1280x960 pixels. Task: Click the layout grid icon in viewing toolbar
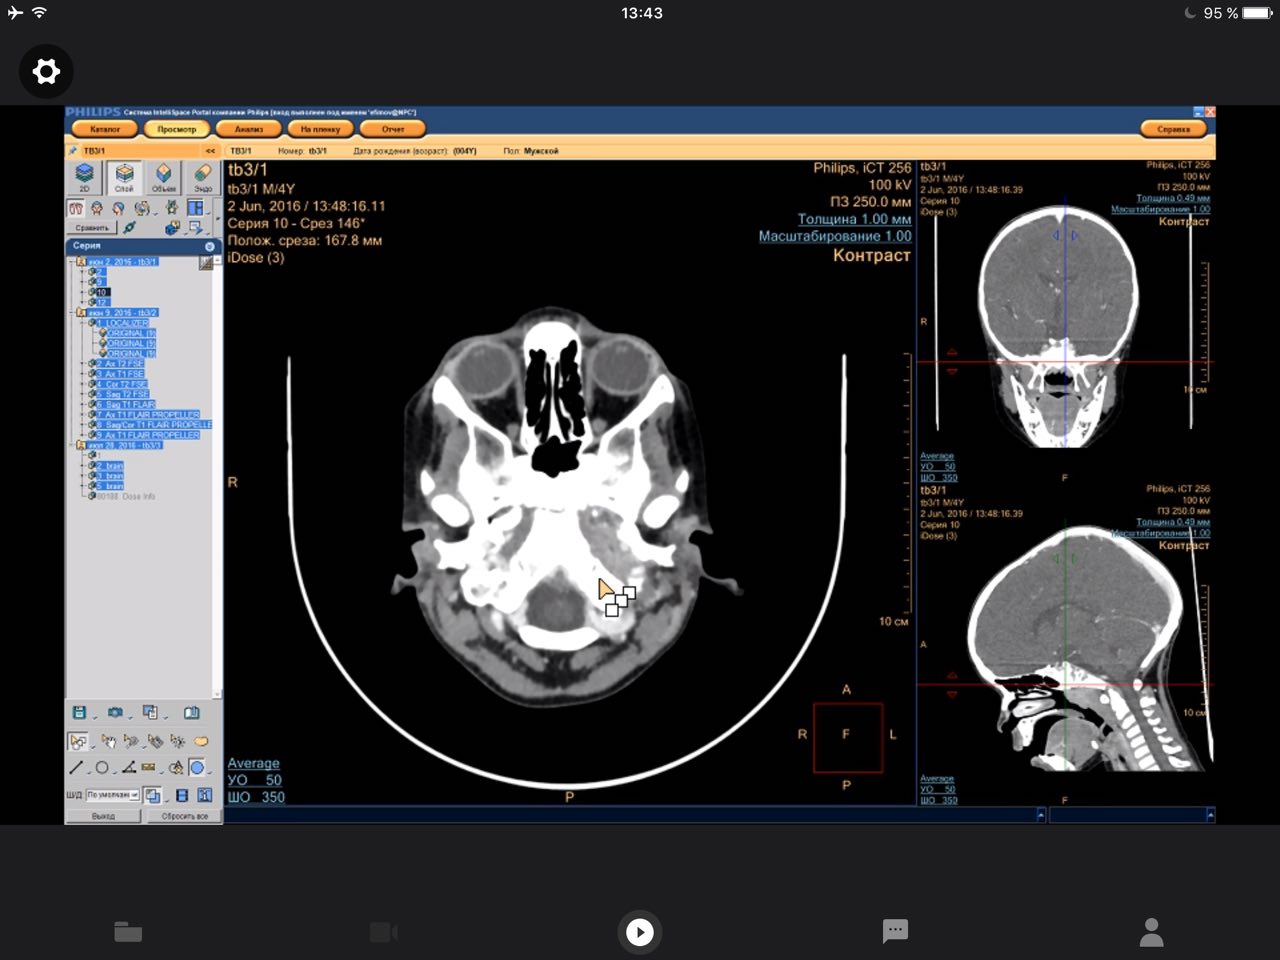[x=195, y=207]
